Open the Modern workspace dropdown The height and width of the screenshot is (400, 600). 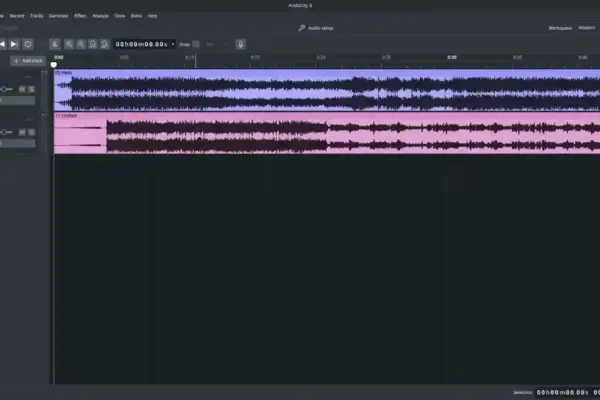(x=587, y=28)
